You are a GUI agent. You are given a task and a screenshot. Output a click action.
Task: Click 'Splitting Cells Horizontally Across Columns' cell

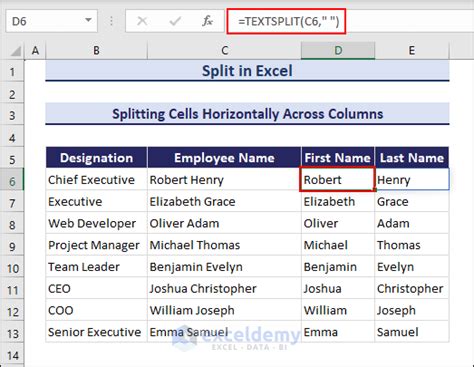click(x=247, y=114)
